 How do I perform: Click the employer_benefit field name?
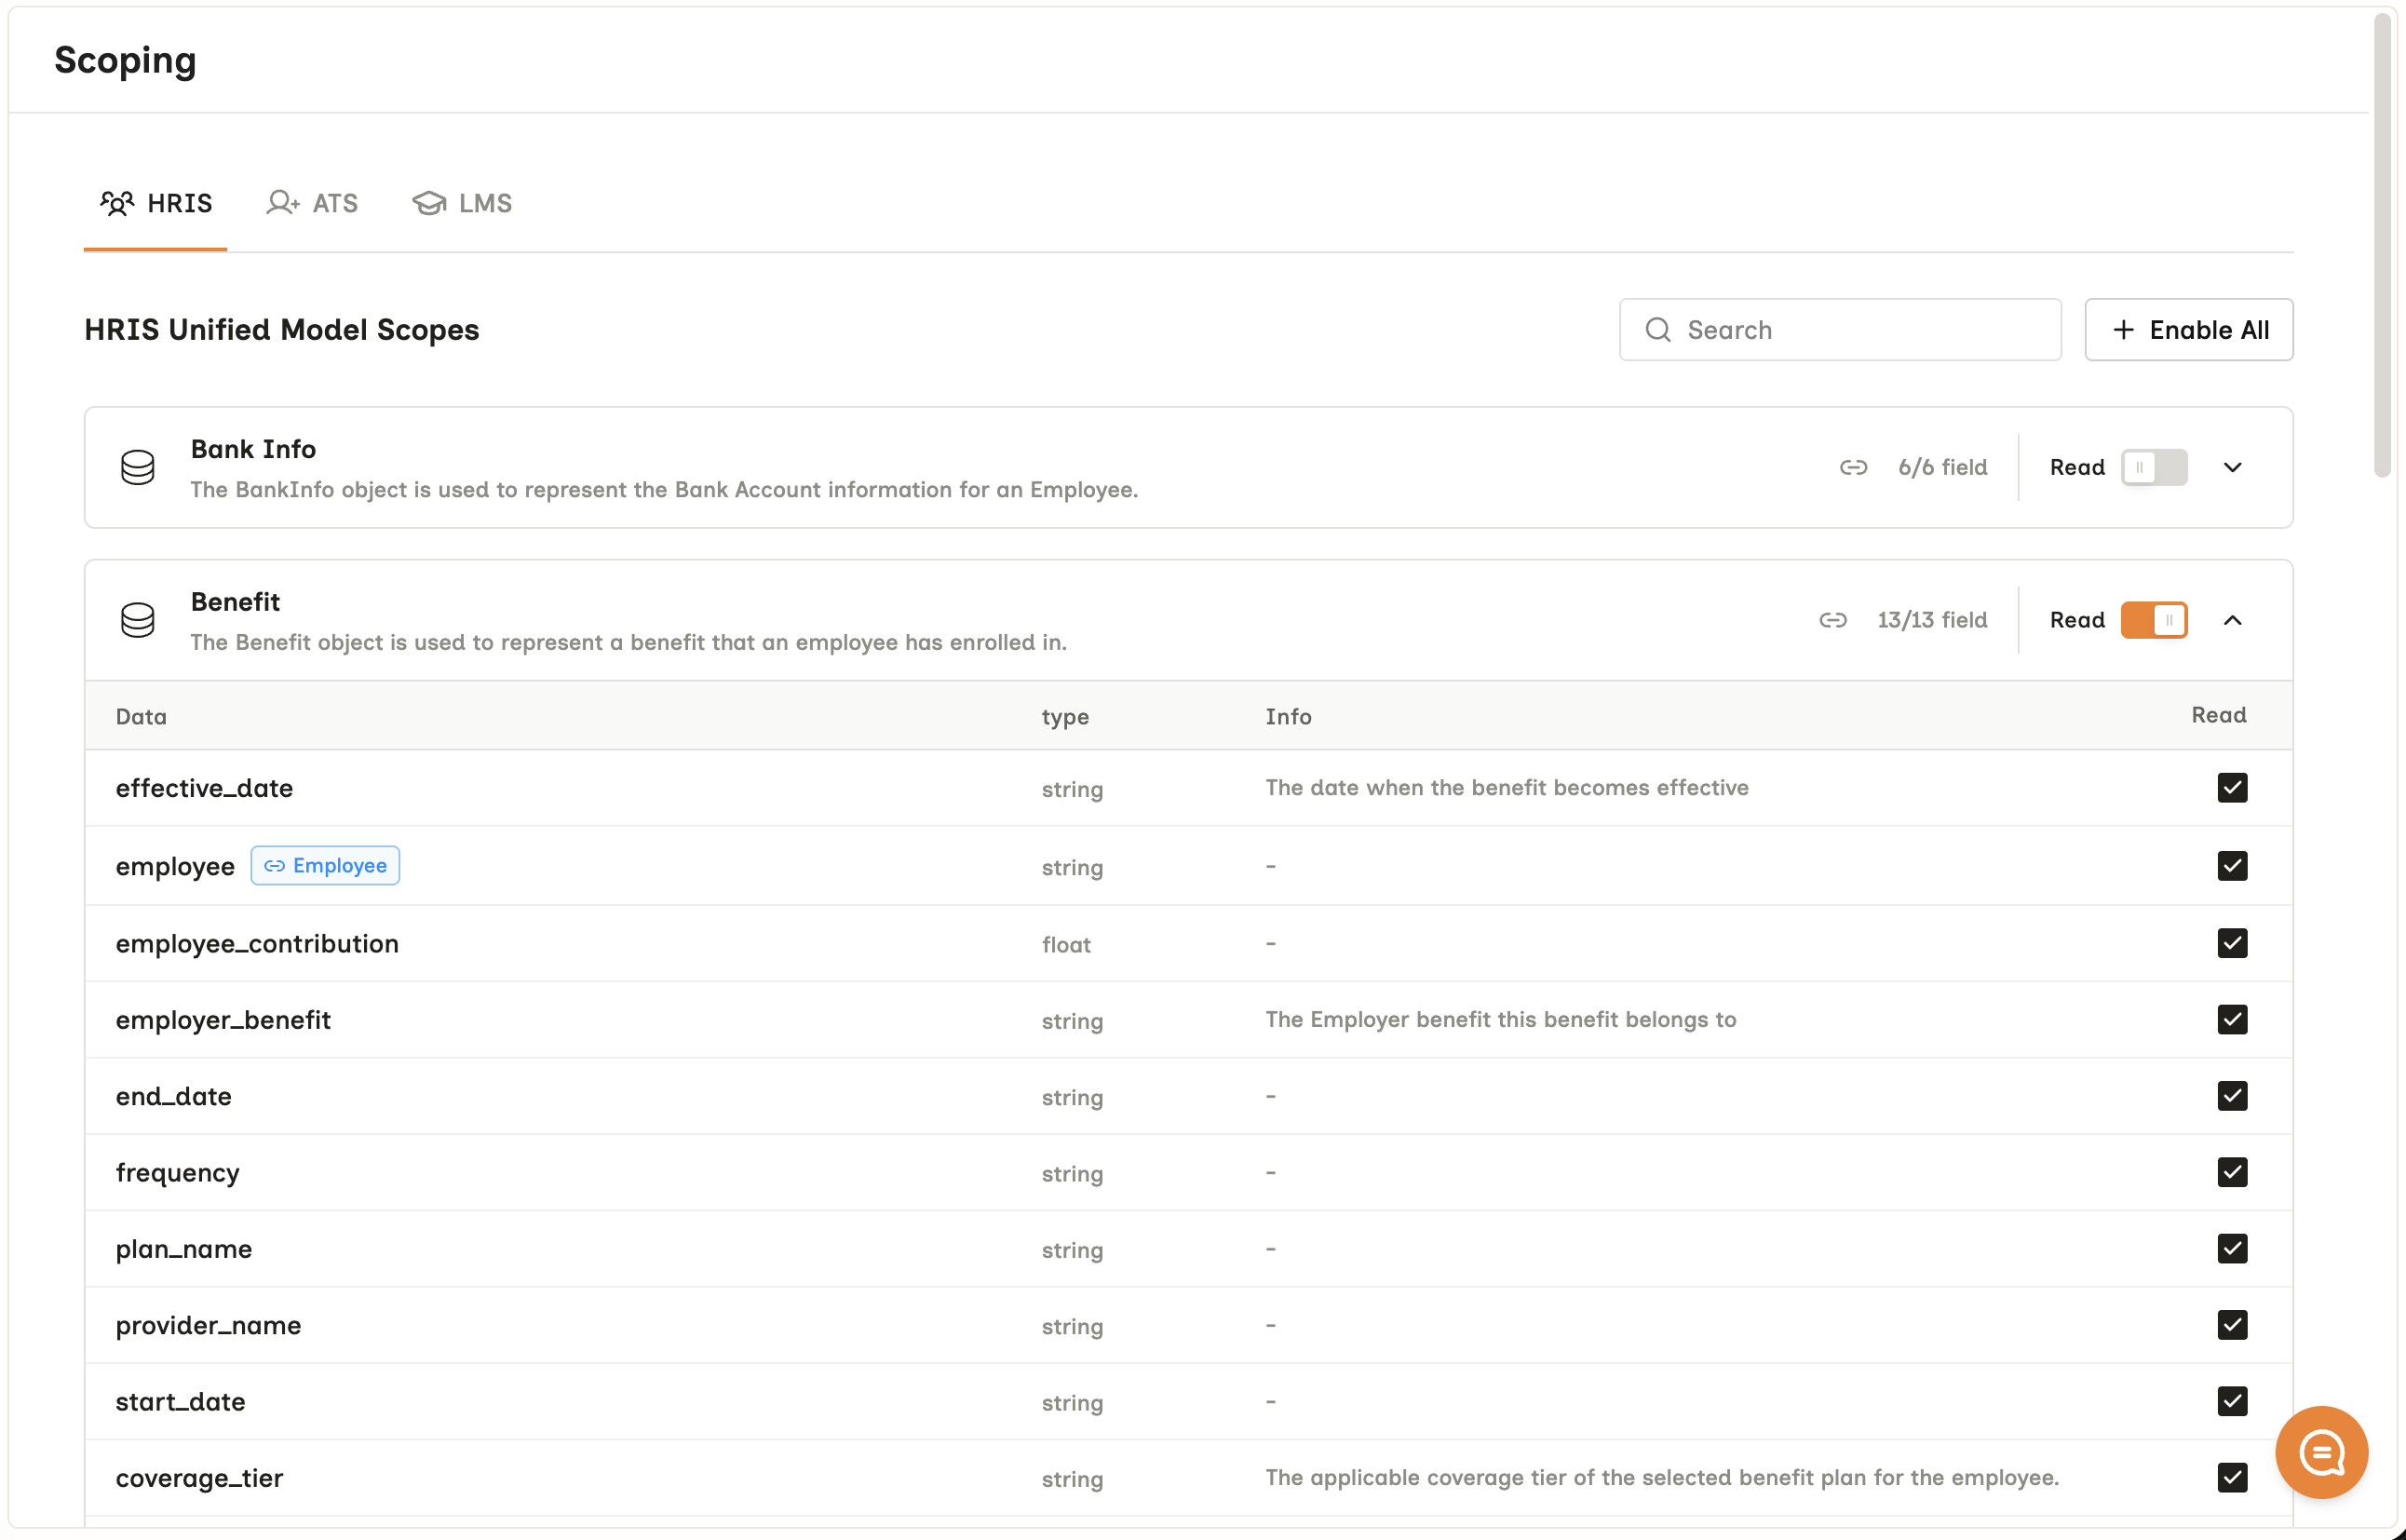point(223,1019)
